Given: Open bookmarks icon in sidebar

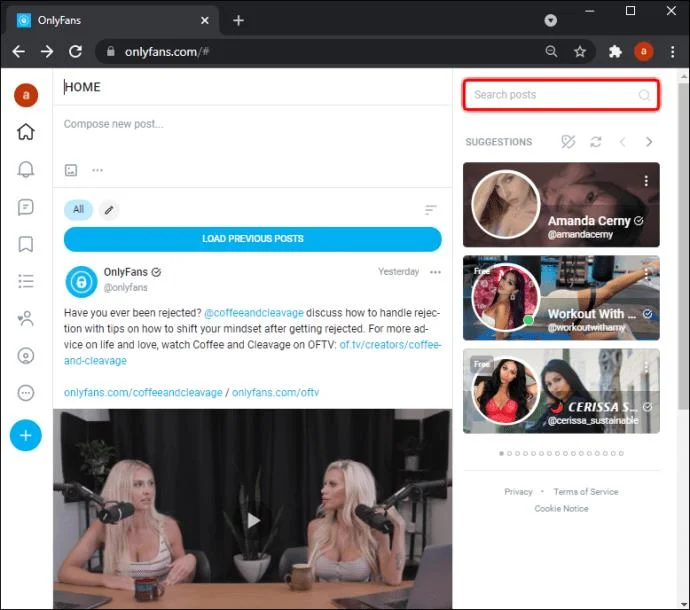Looking at the screenshot, I should click(x=26, y=244).
